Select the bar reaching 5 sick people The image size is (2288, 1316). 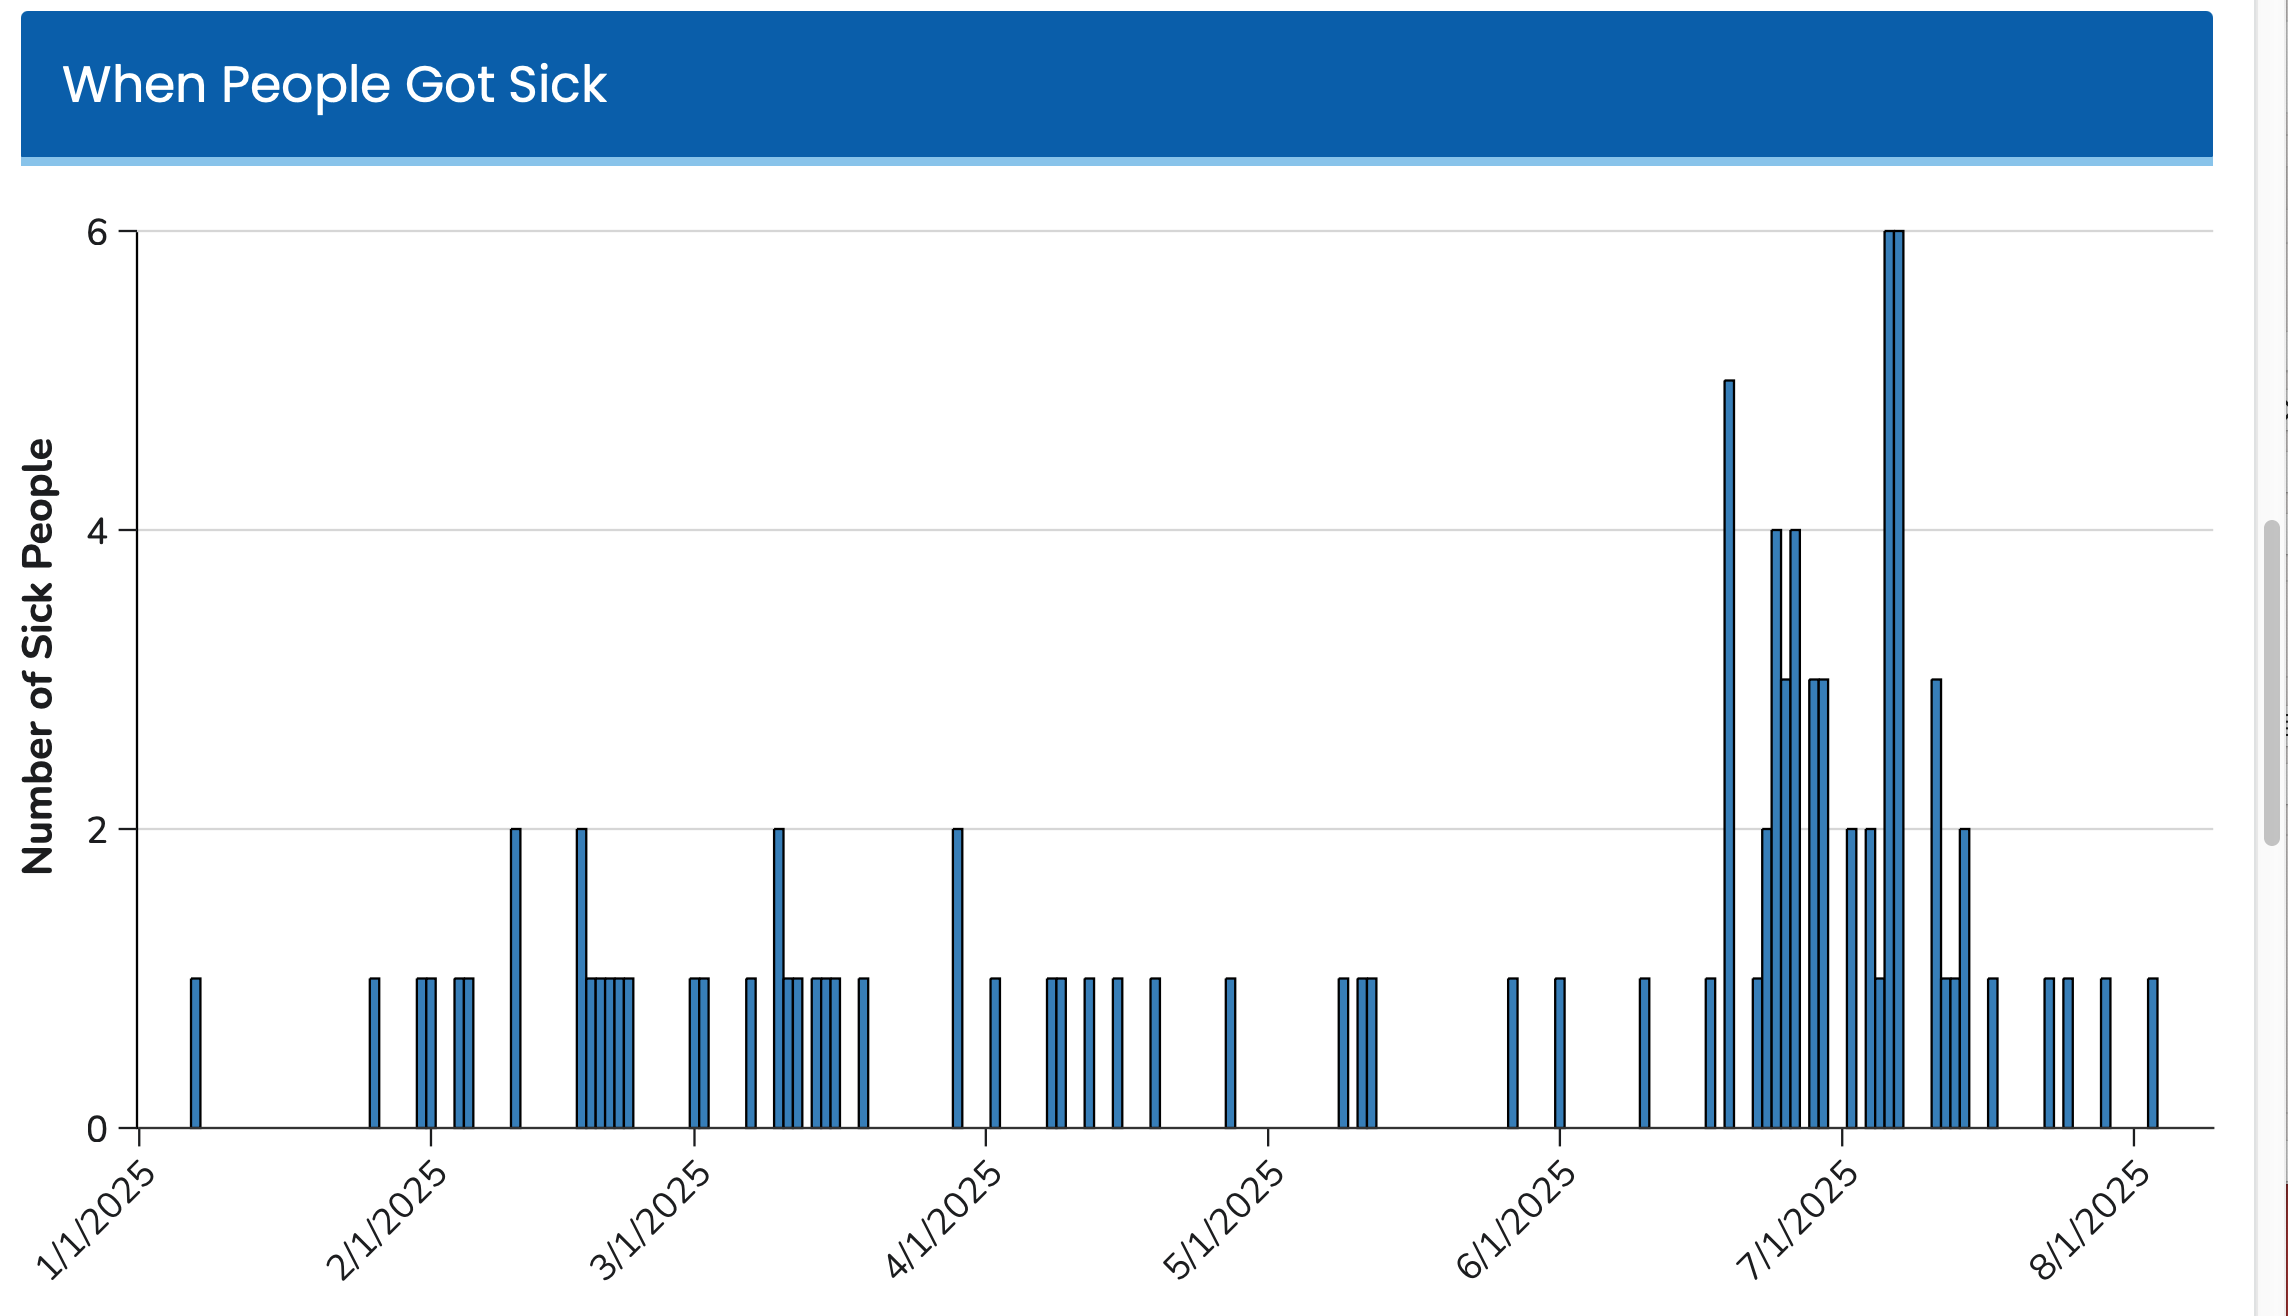click(1729, 754)
